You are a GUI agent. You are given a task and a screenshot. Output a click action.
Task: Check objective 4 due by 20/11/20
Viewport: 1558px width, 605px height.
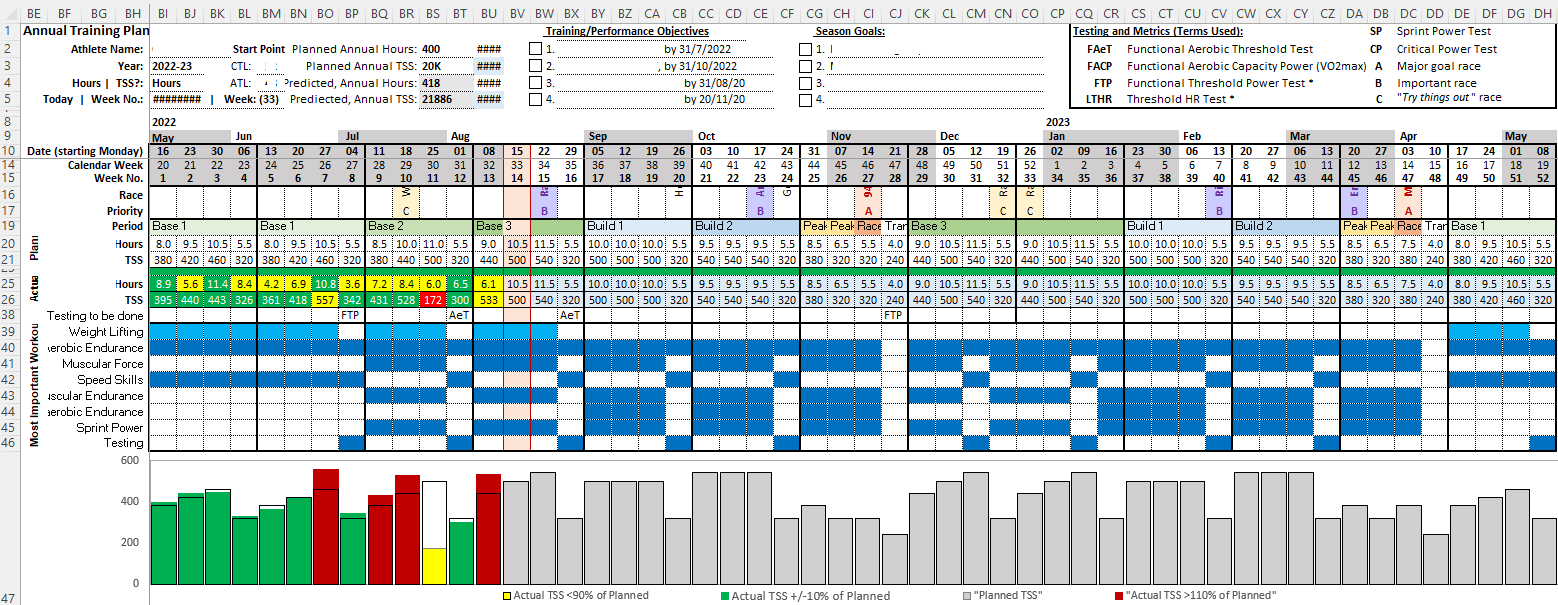click(x=534, y=101)
